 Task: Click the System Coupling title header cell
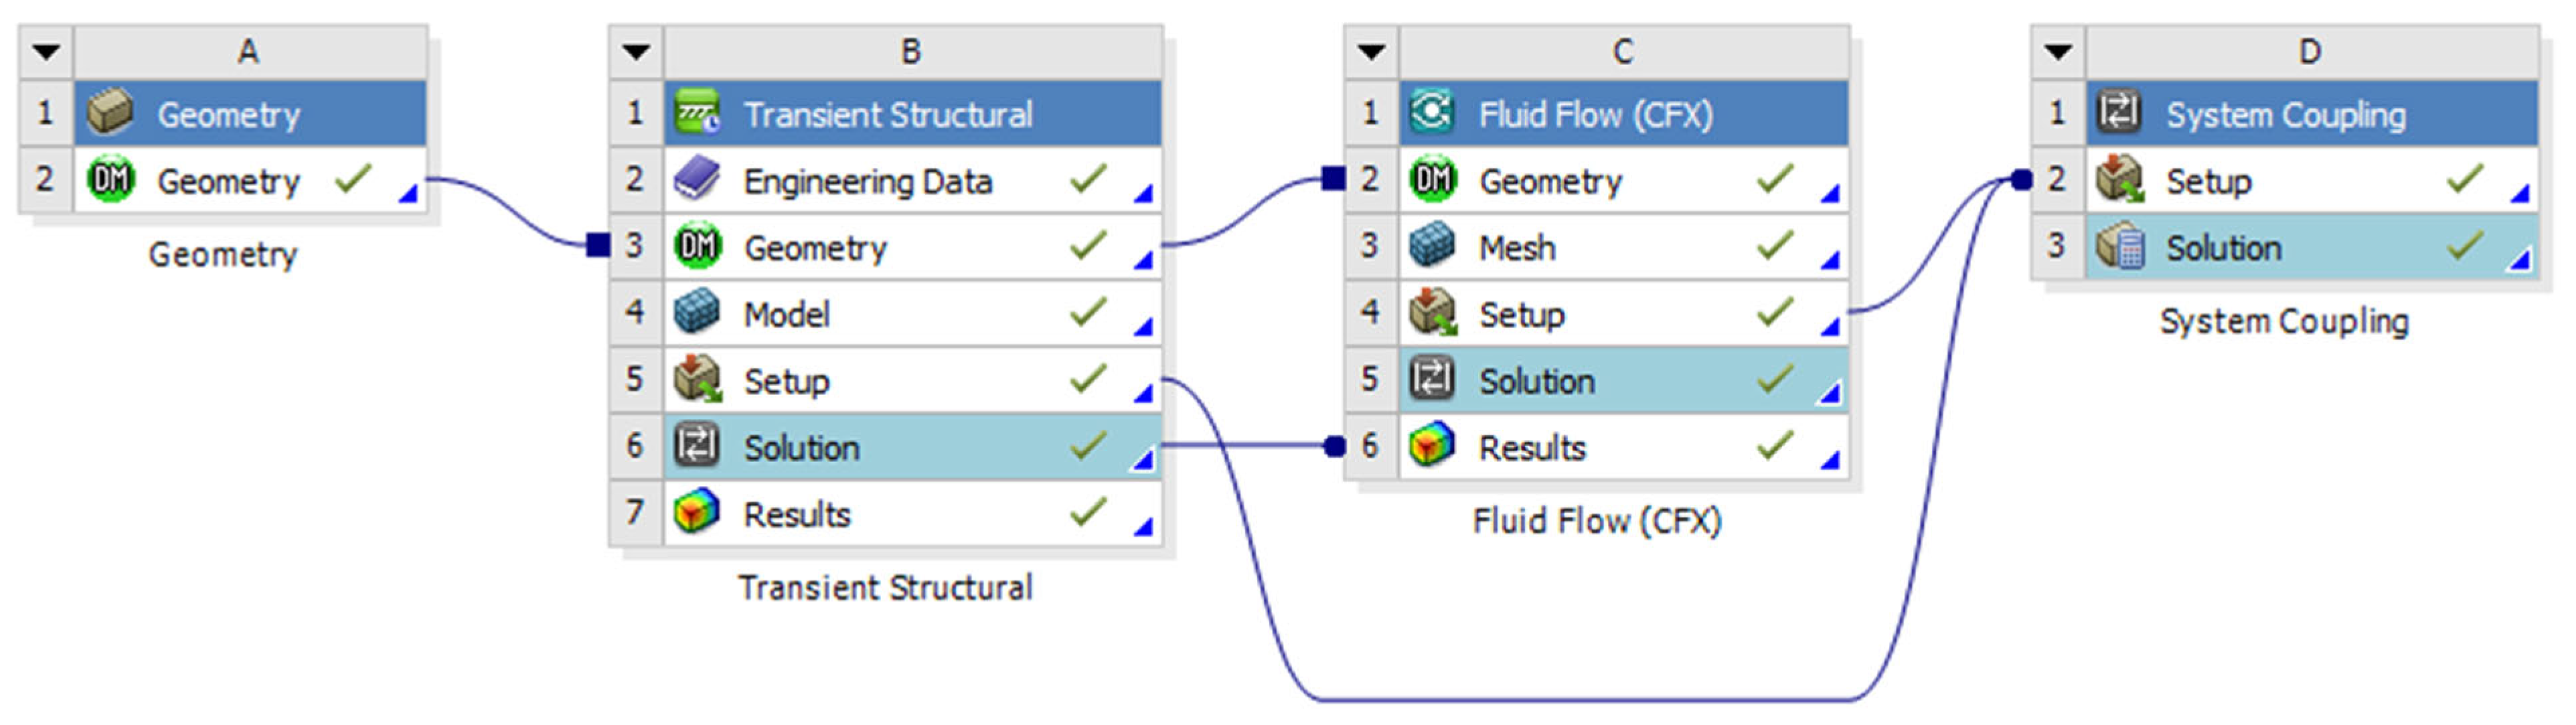coord(2285,114)
